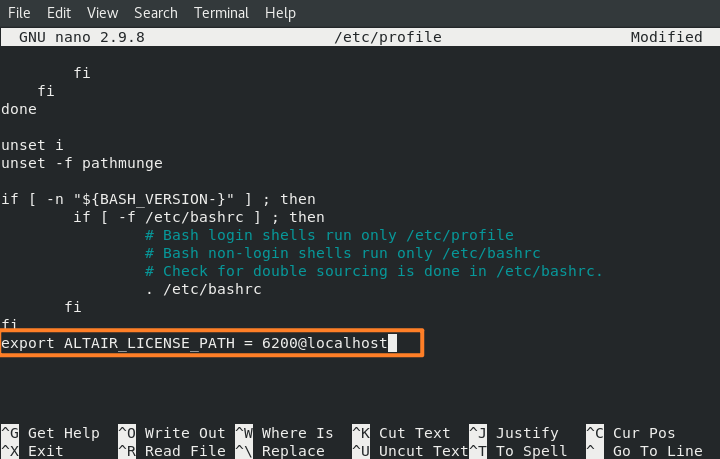Click the Get Help shortcut
720x459 pixels.
[x=63, y=433]
